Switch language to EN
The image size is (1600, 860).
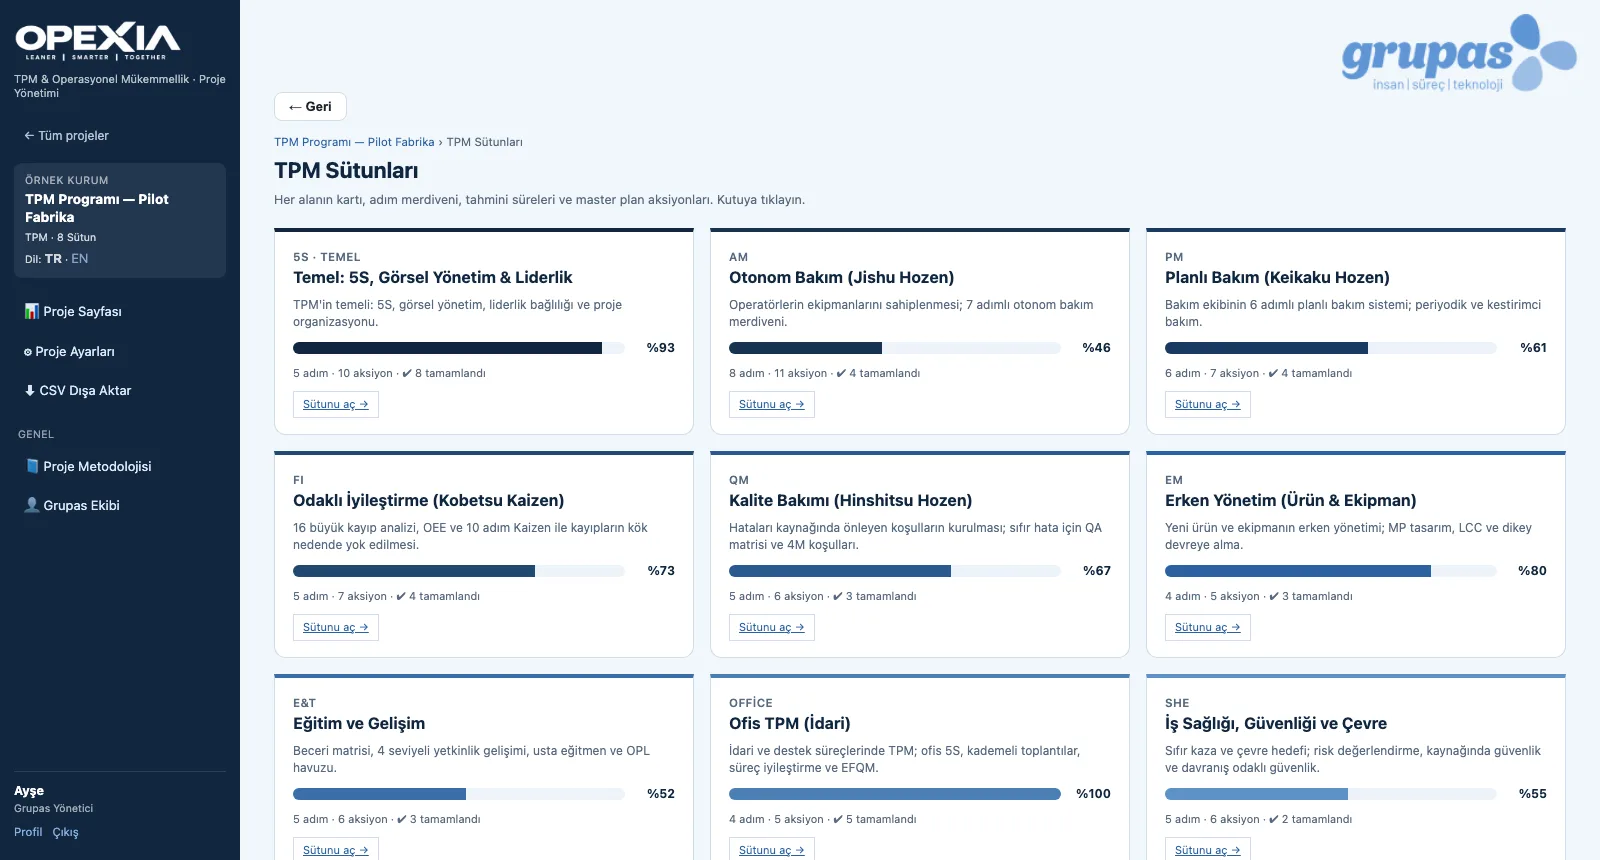pos(80,259)
